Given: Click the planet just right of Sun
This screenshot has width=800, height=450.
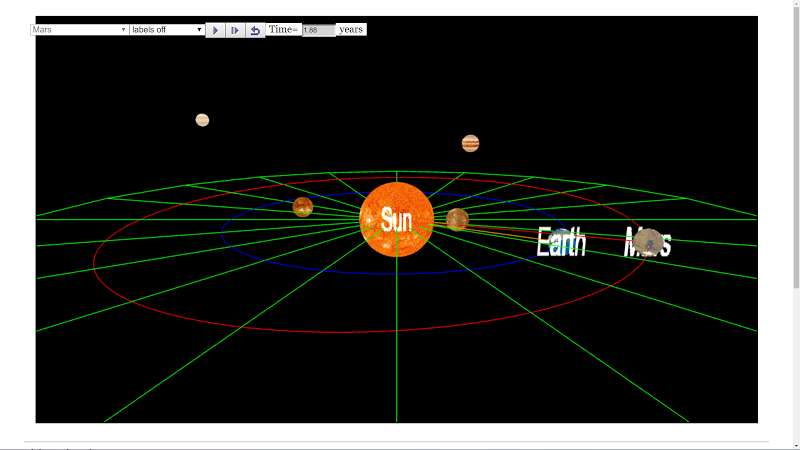Looking at the screenshot, I should (457, 219).
